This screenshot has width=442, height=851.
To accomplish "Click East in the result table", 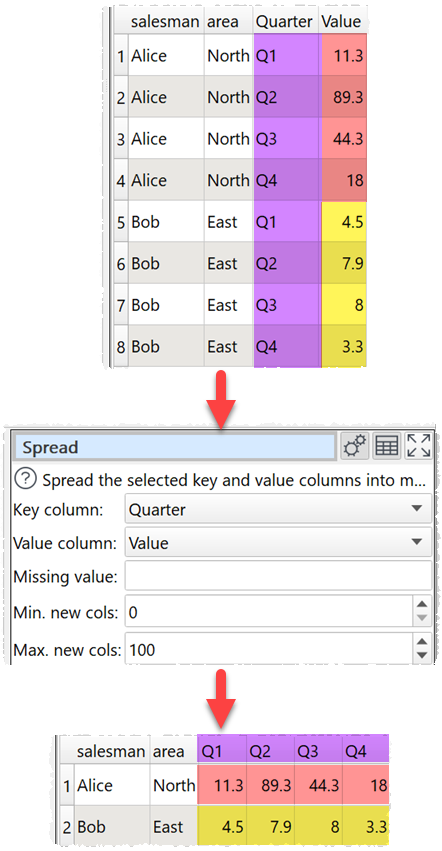I will 173,827.
